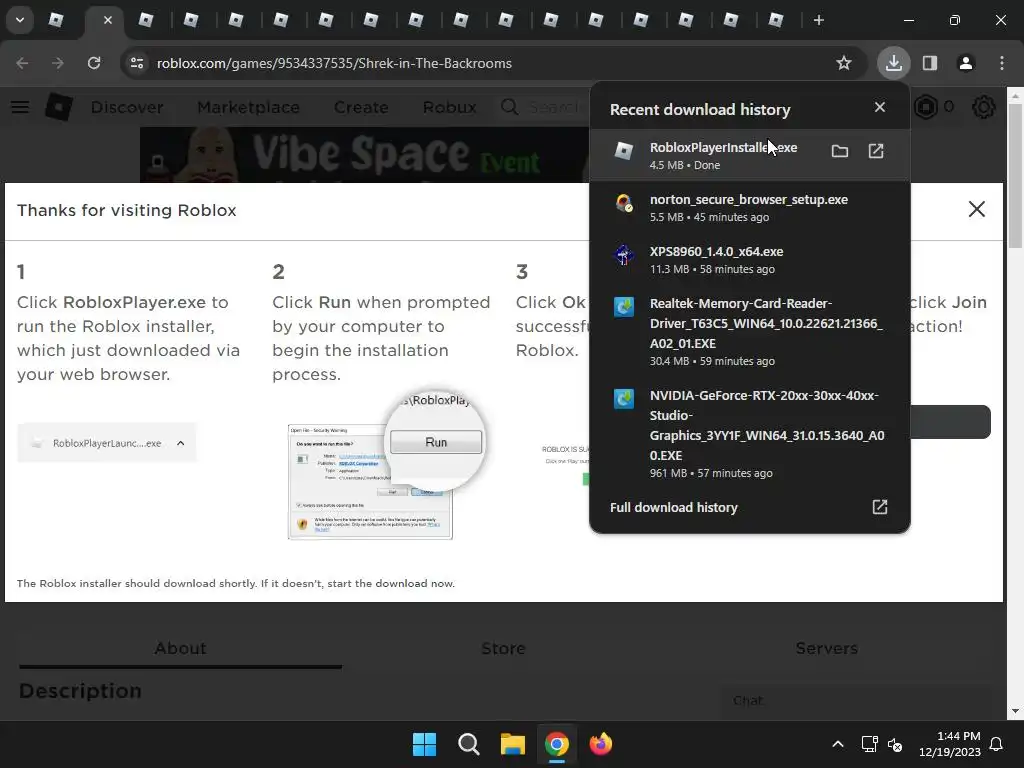Open Robux in Roblox navigation

point(450,107)
